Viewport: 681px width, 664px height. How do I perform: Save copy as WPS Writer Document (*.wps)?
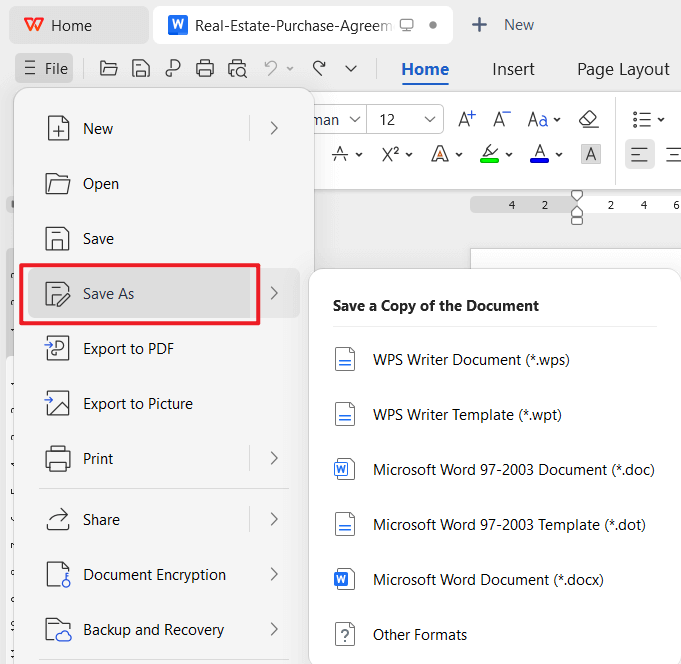(495, 360)
